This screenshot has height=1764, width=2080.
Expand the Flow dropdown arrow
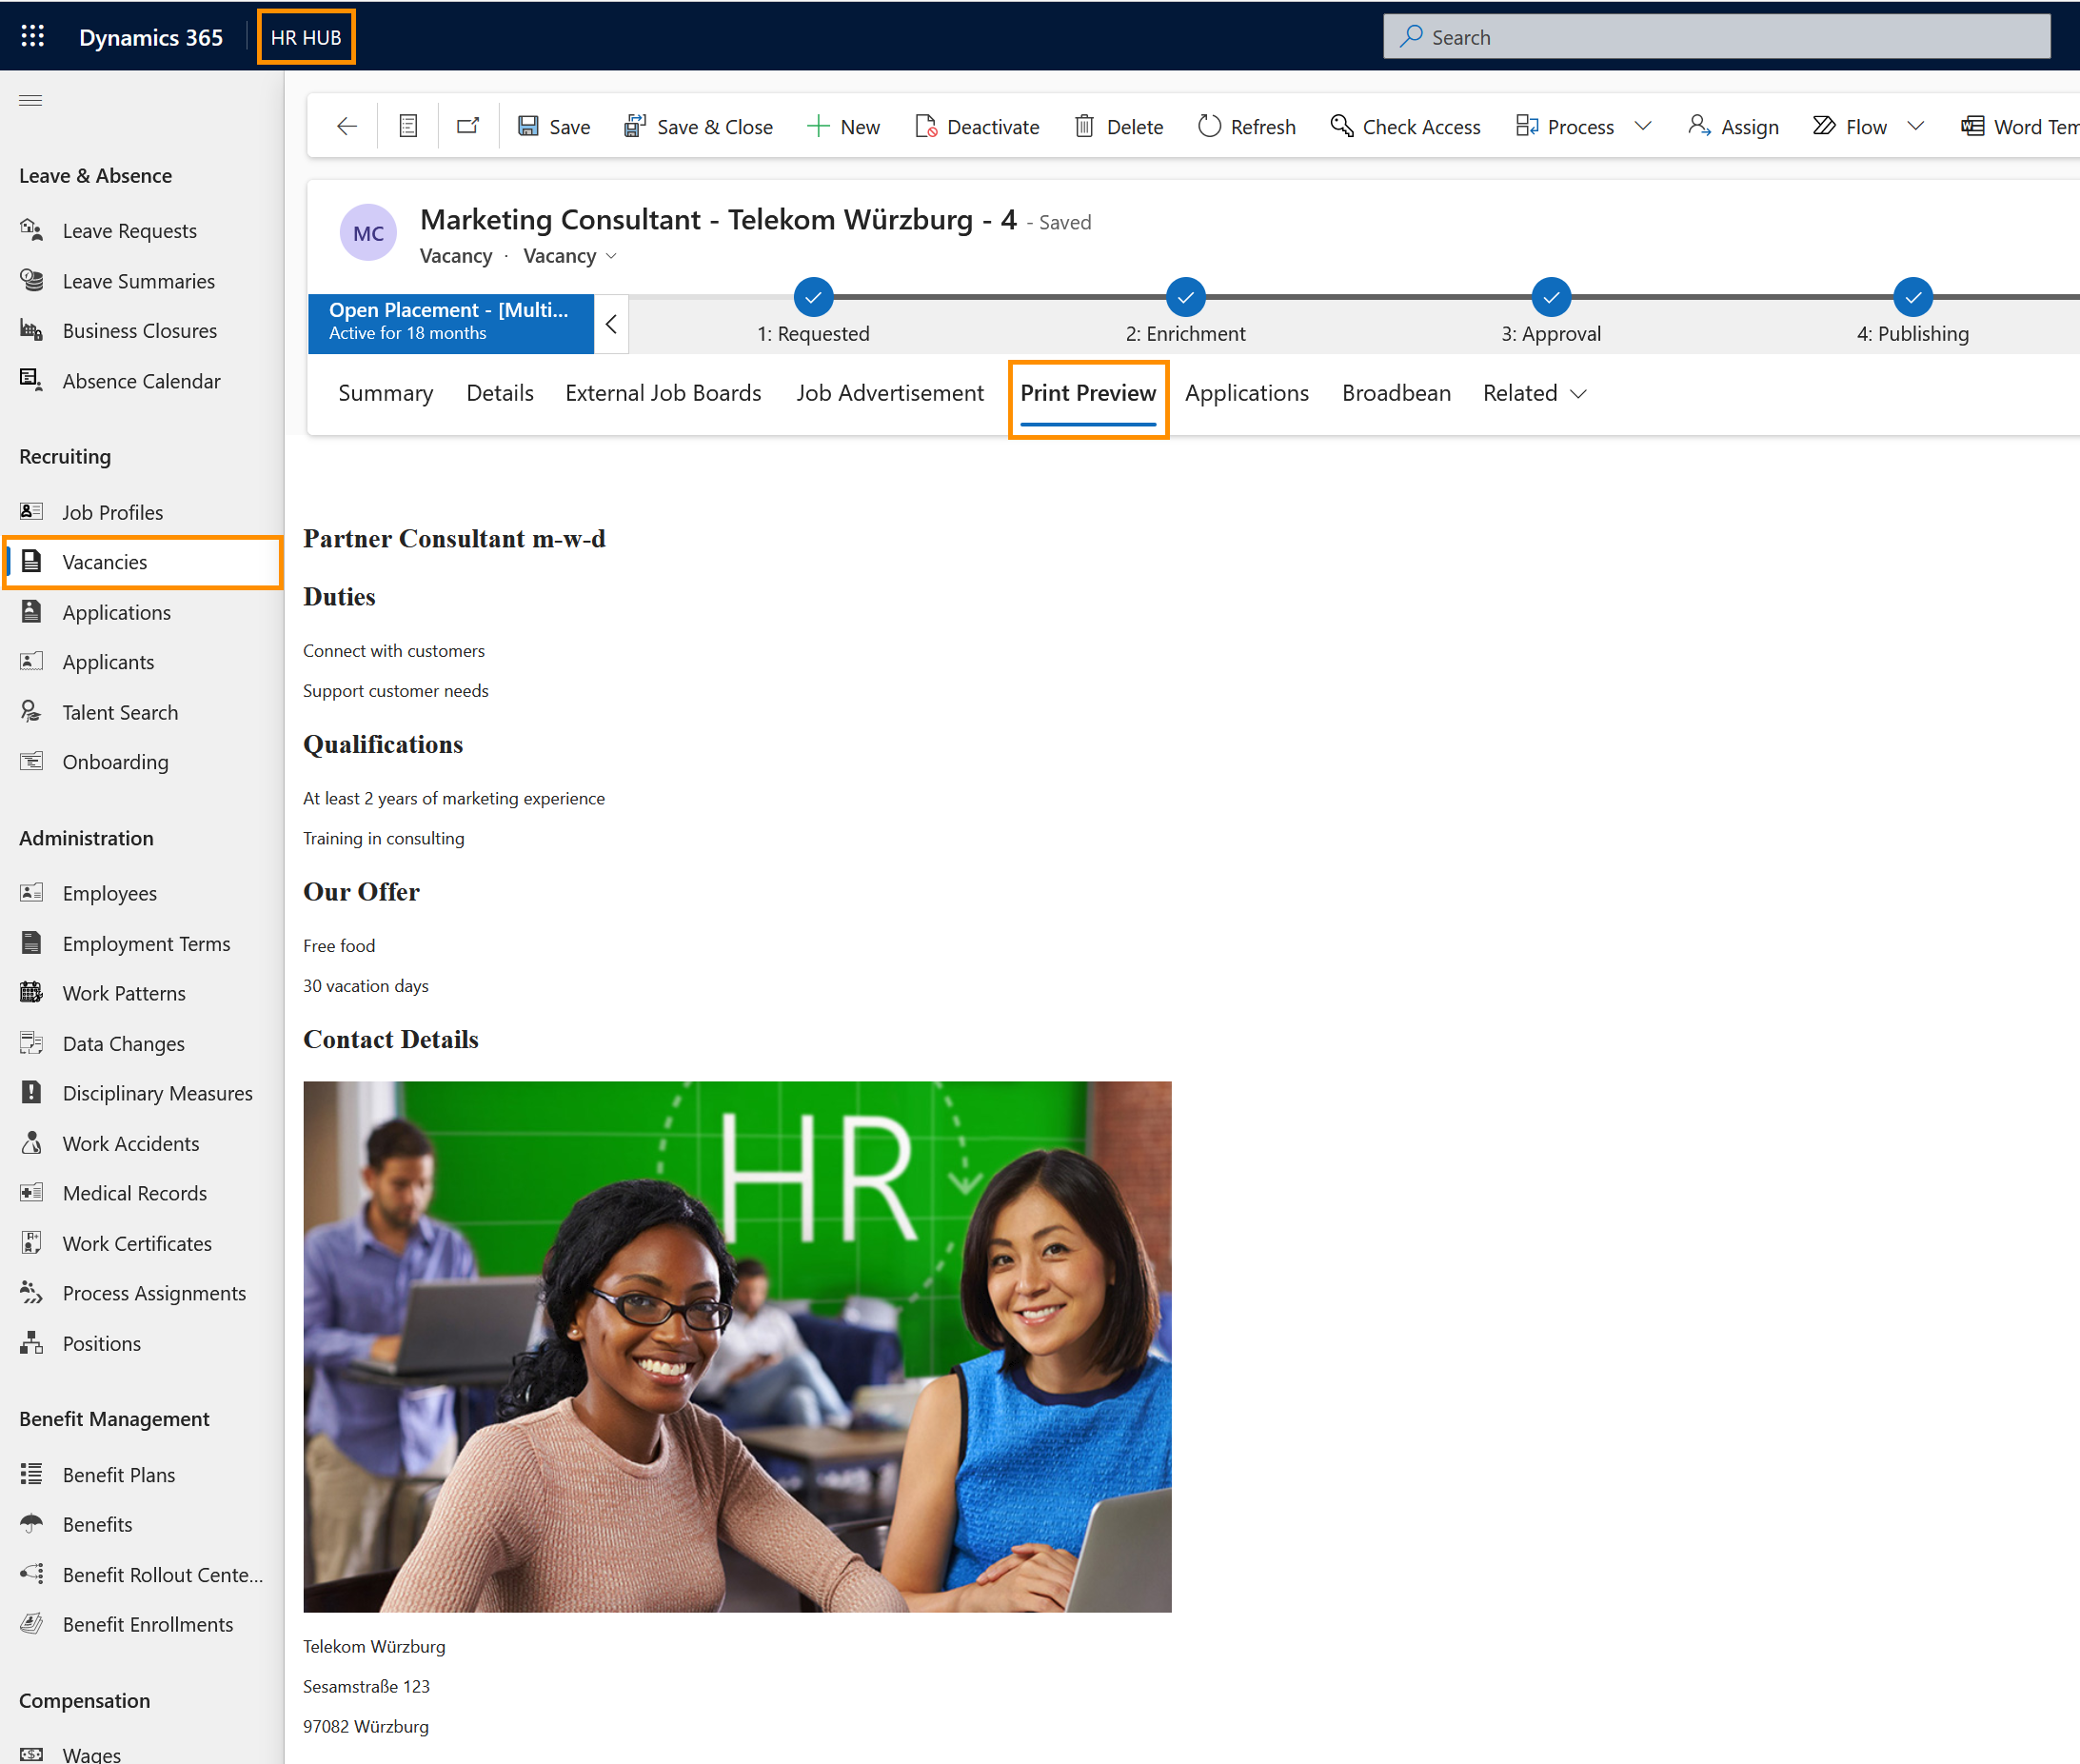(x=1916, y=126)
